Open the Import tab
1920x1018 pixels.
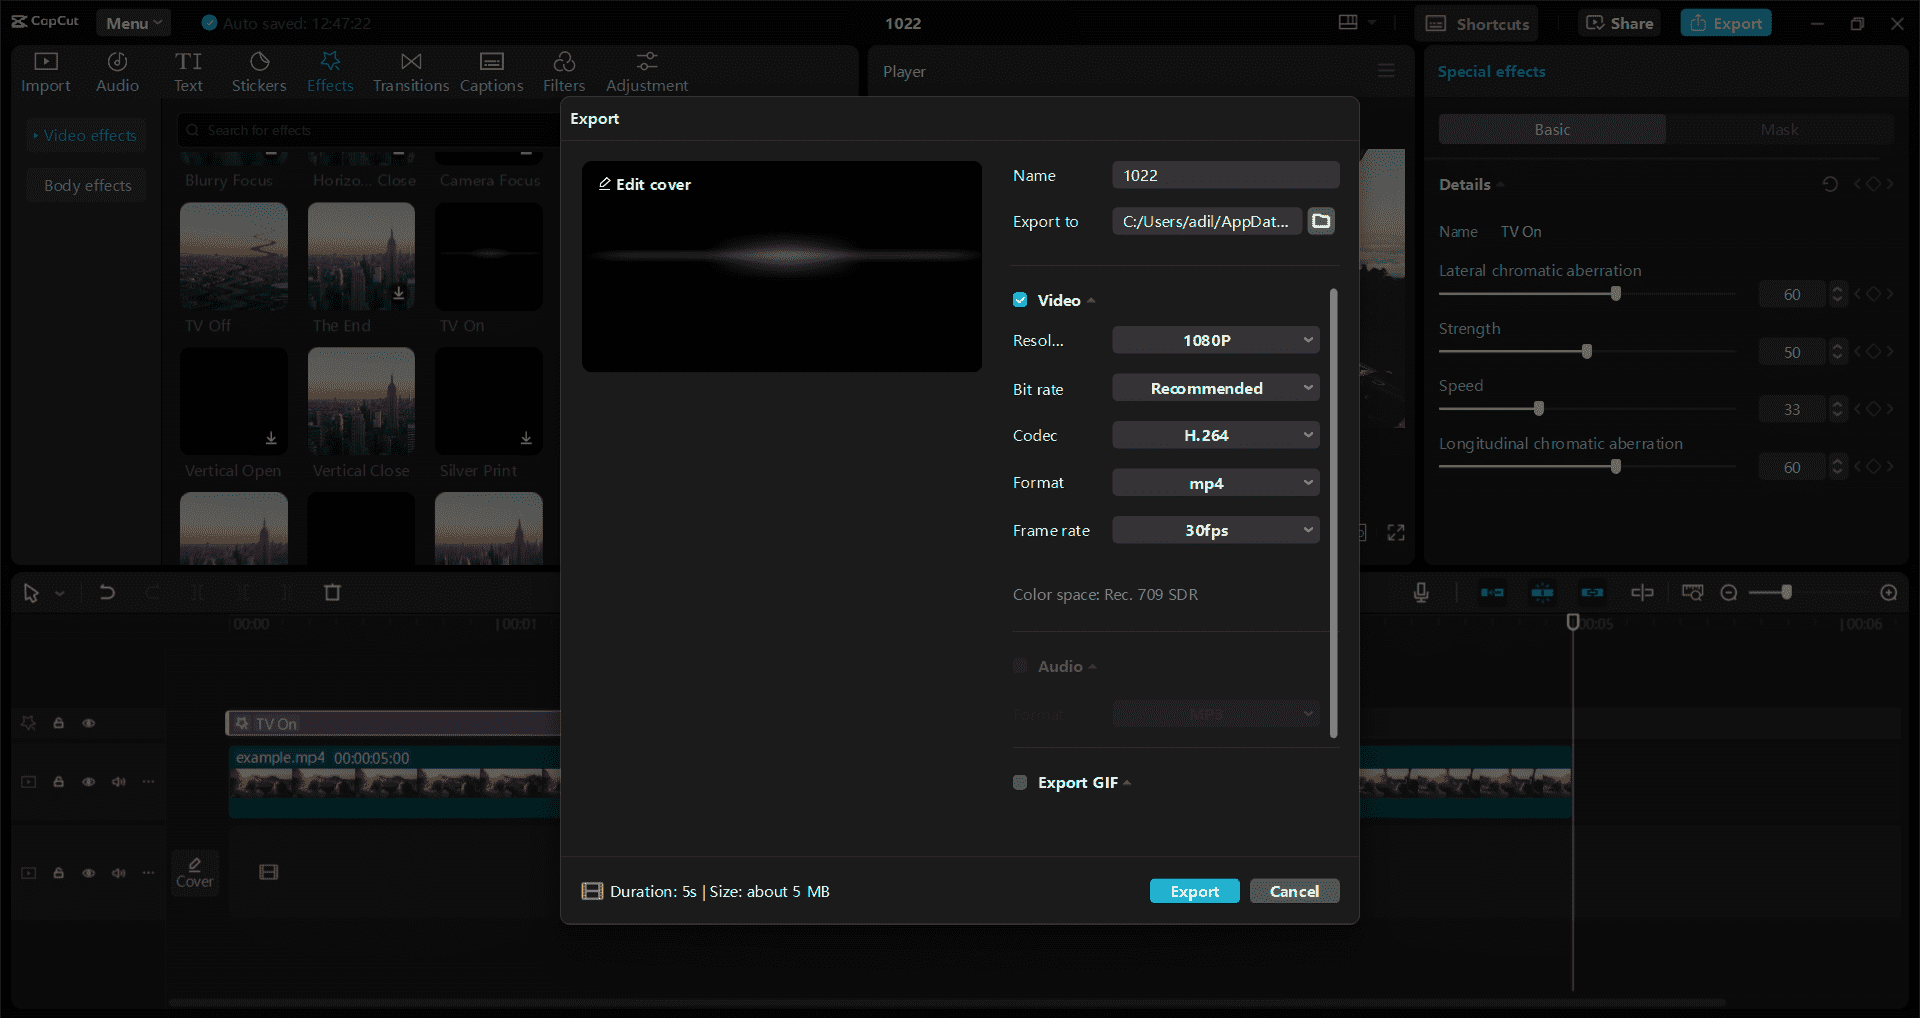[x=46, y=72]
